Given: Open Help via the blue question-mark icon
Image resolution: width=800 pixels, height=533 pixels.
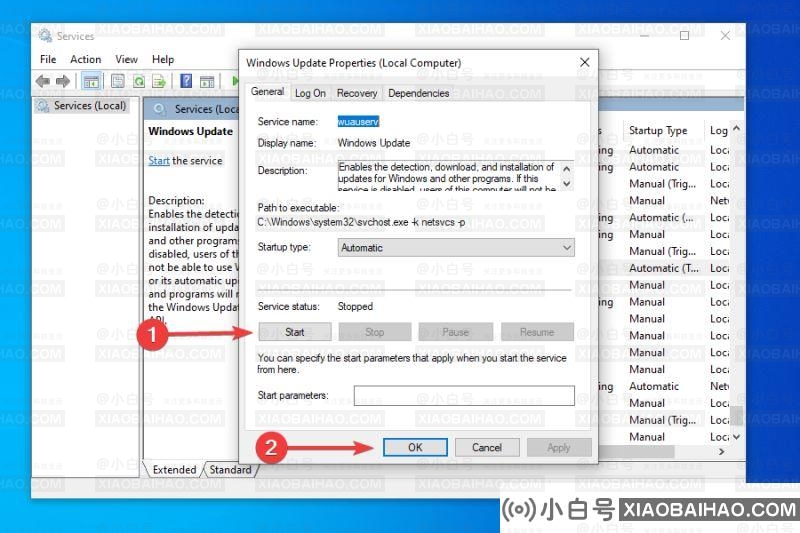Looking at the screenshot, I should [x=187, y=81].
